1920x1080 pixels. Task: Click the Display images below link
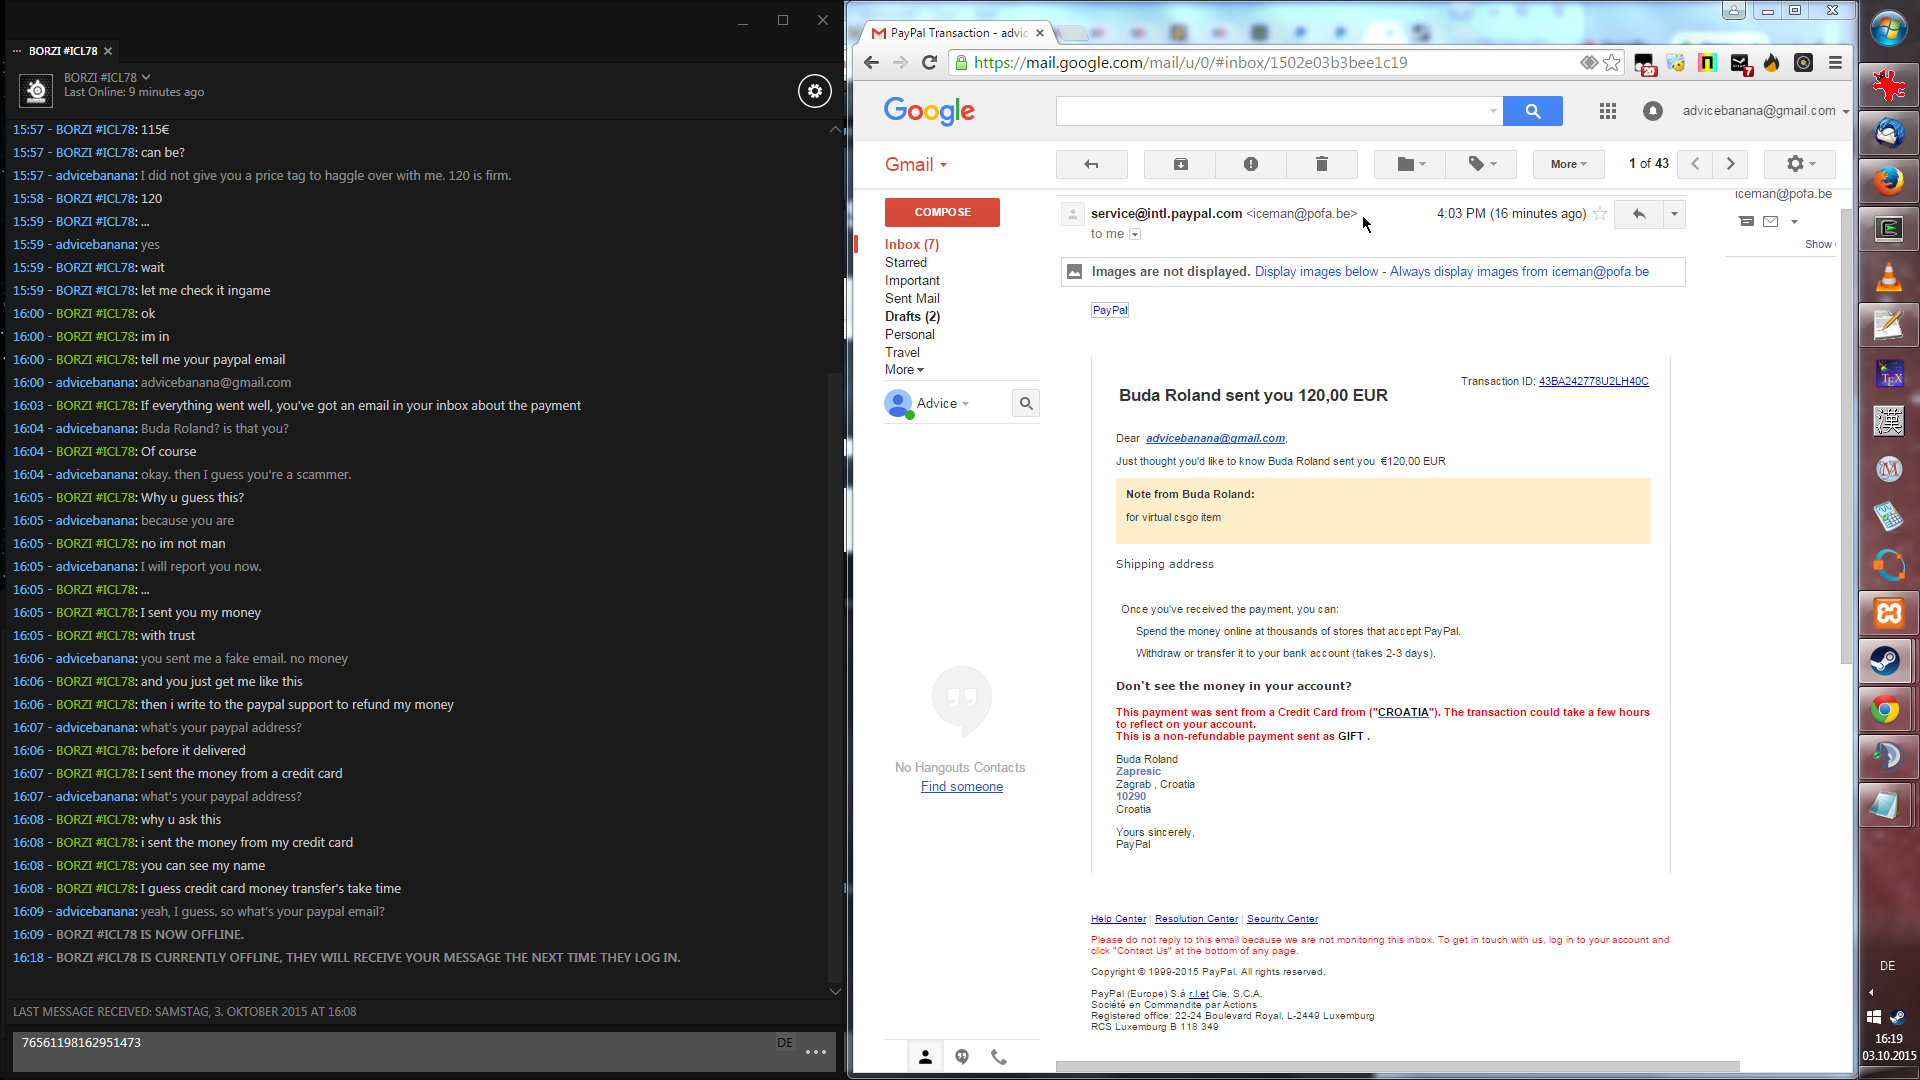[x=1316, y=272]
